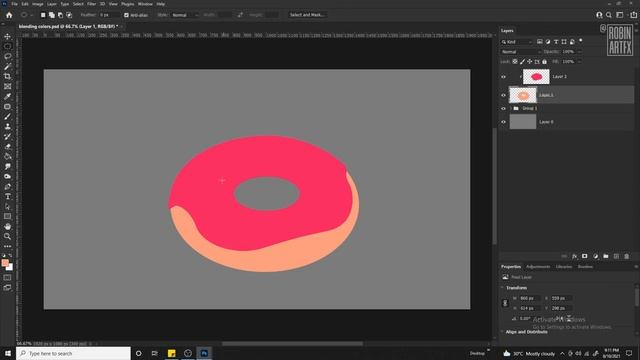Toggle lock all padlock icon
The height and width of the screenshot is (360, 640).
coord(544,62)
